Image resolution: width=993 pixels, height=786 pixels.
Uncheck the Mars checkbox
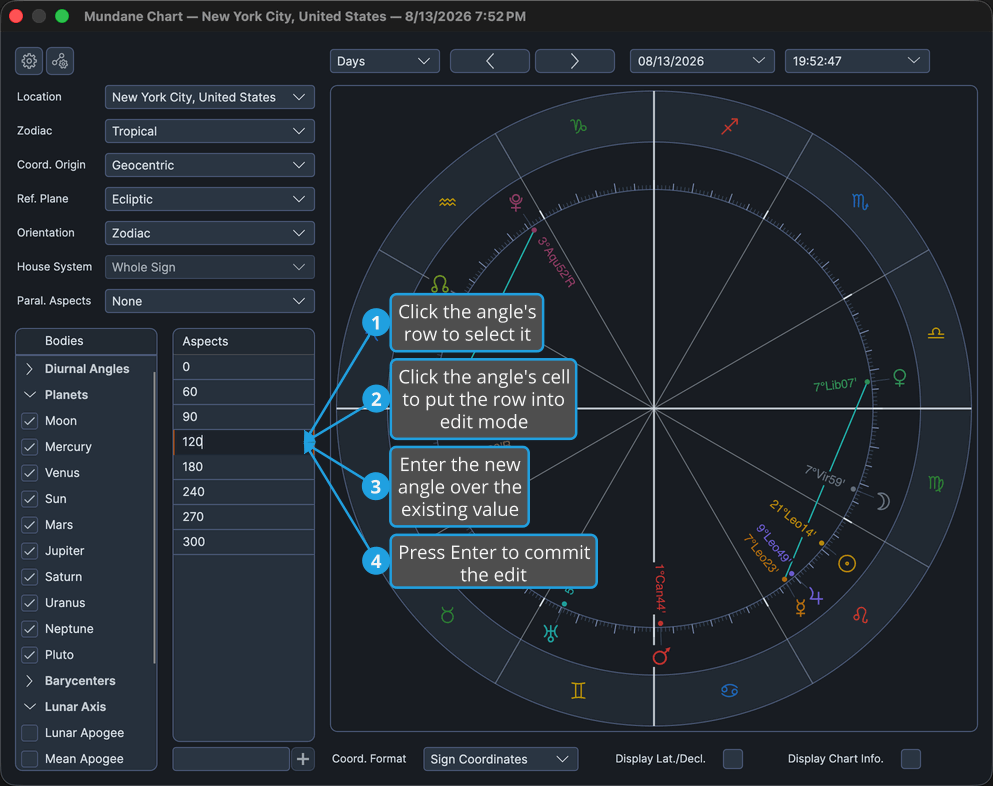30,524
